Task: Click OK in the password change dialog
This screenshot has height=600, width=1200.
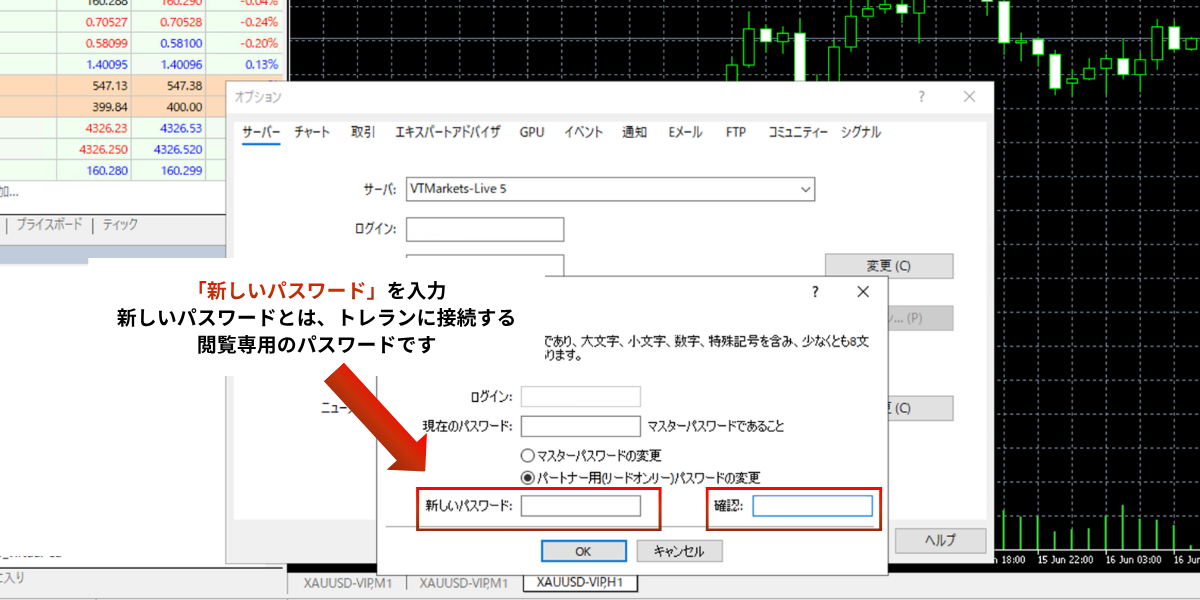Action: (584, 551)
